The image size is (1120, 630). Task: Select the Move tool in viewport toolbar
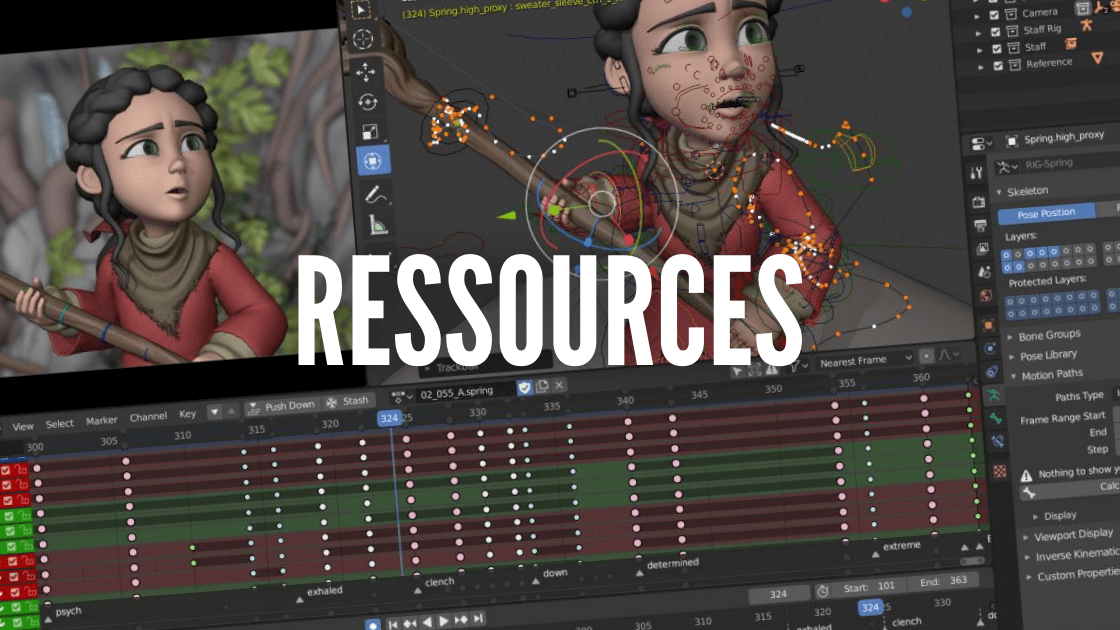coord(366,72)
